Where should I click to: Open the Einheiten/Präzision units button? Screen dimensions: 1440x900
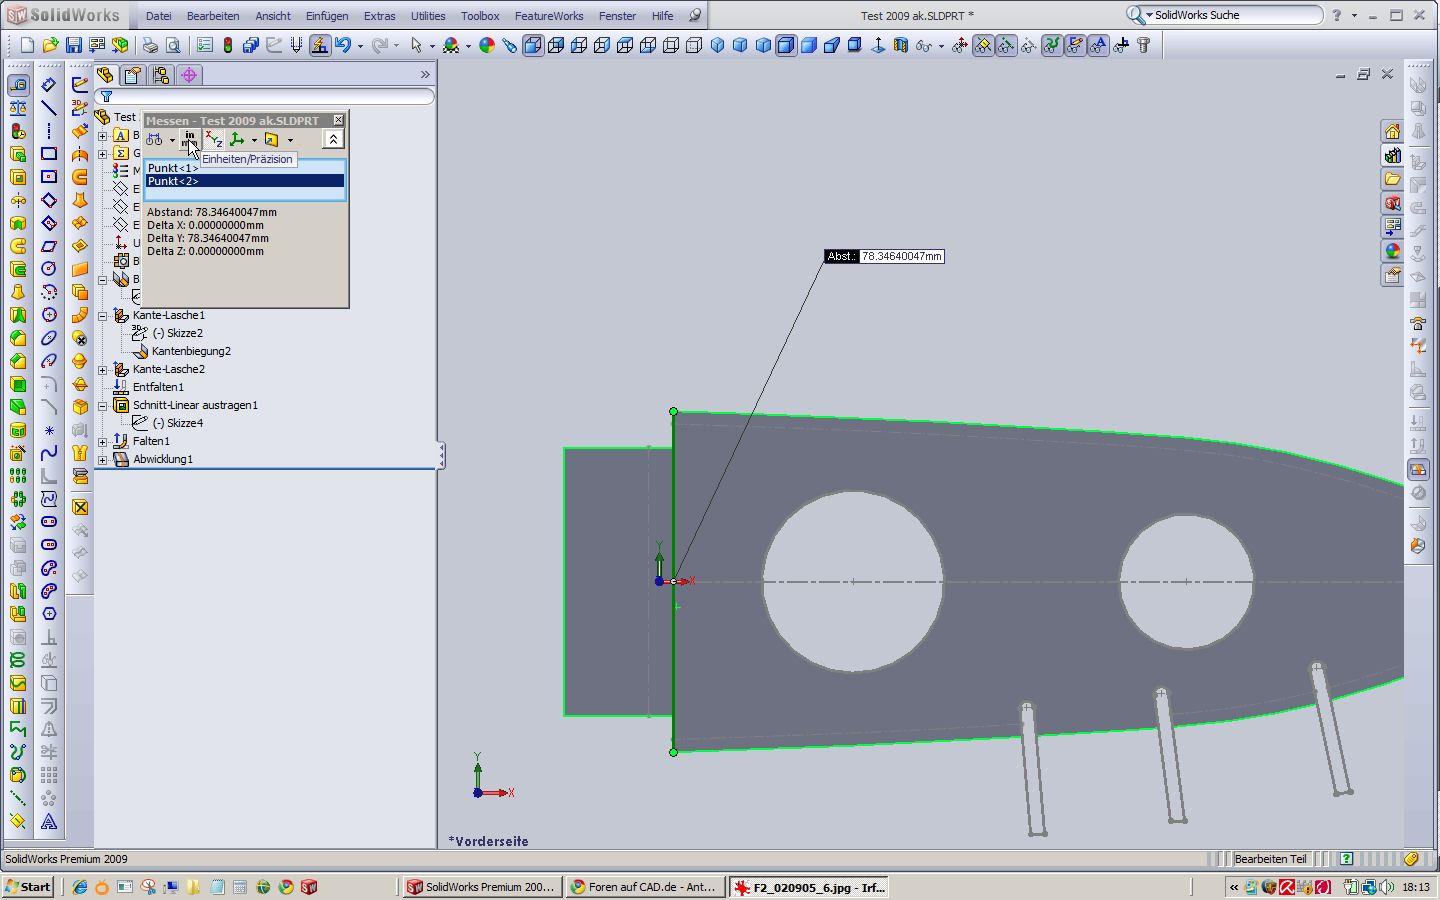pos(189,140)
